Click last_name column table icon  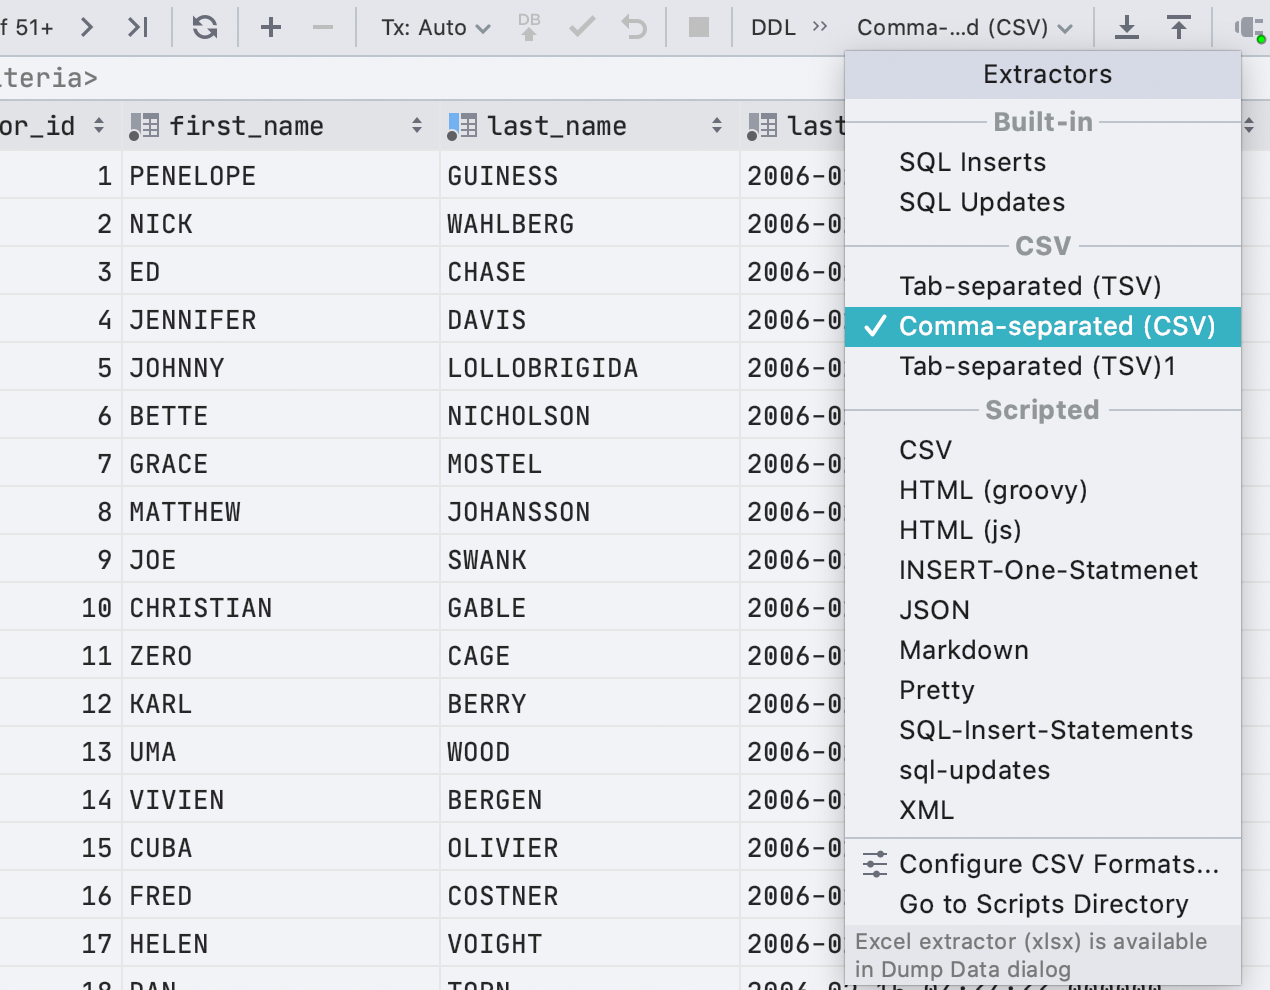(462, 126)
